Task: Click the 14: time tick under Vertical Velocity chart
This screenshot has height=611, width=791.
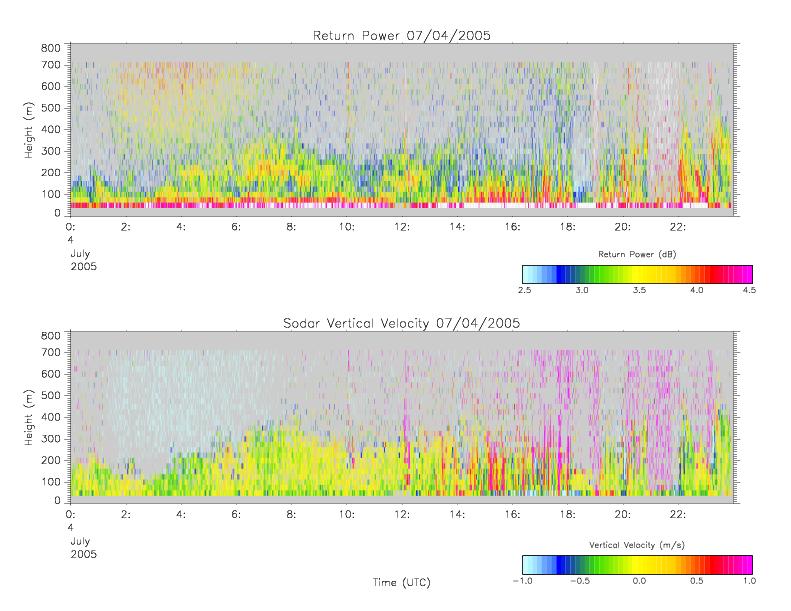Action: pyautogui.click(x=457, y=514)
